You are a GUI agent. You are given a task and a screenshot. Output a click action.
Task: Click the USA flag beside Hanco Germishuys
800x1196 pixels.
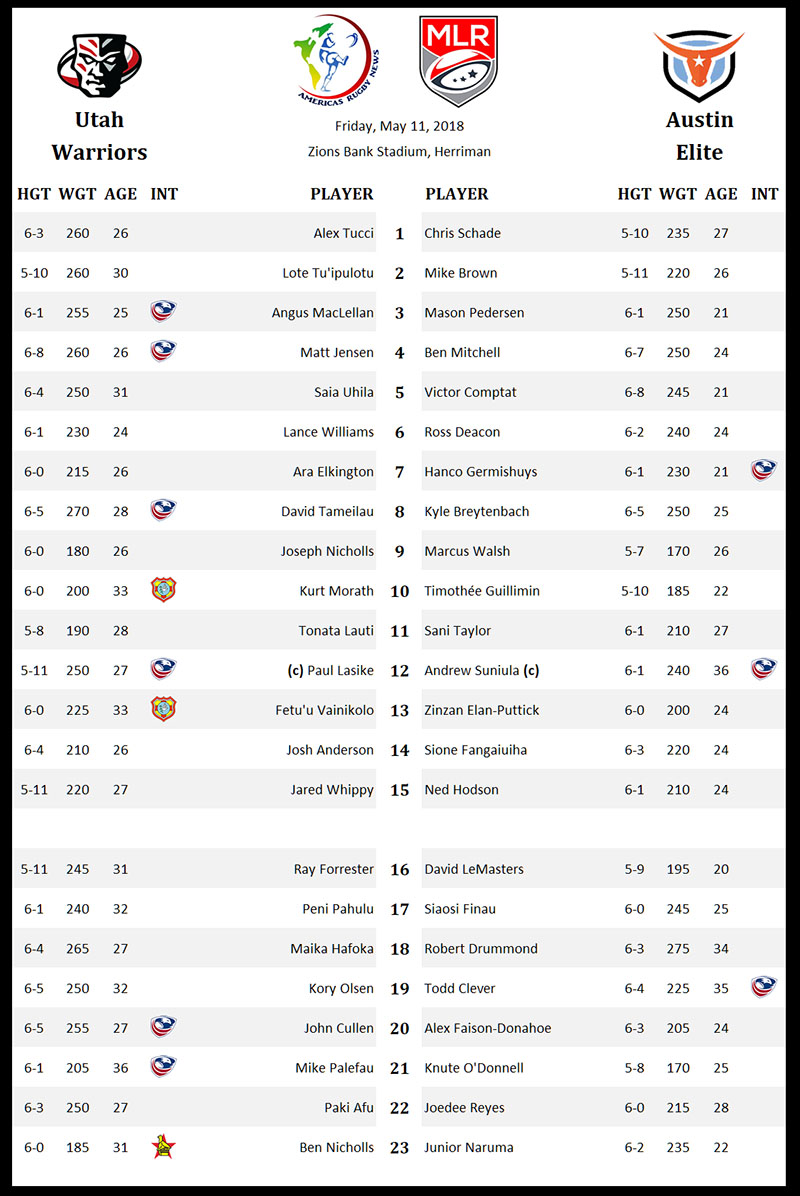tap(764, 471)
